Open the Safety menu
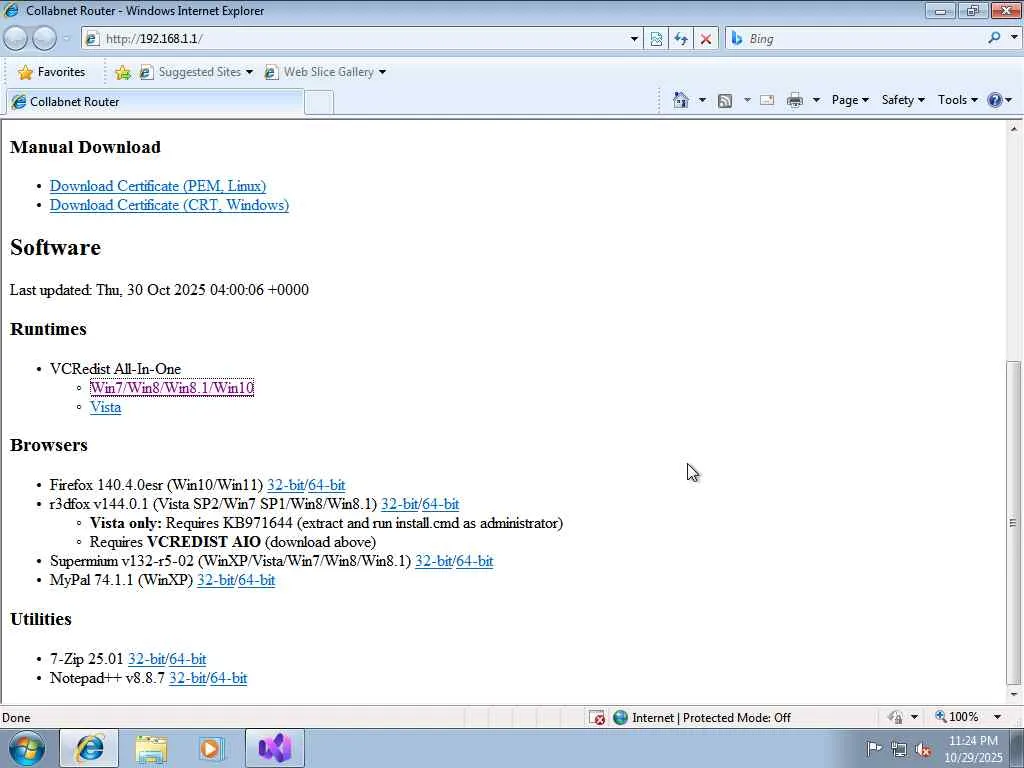 click(x=903, y=100)
